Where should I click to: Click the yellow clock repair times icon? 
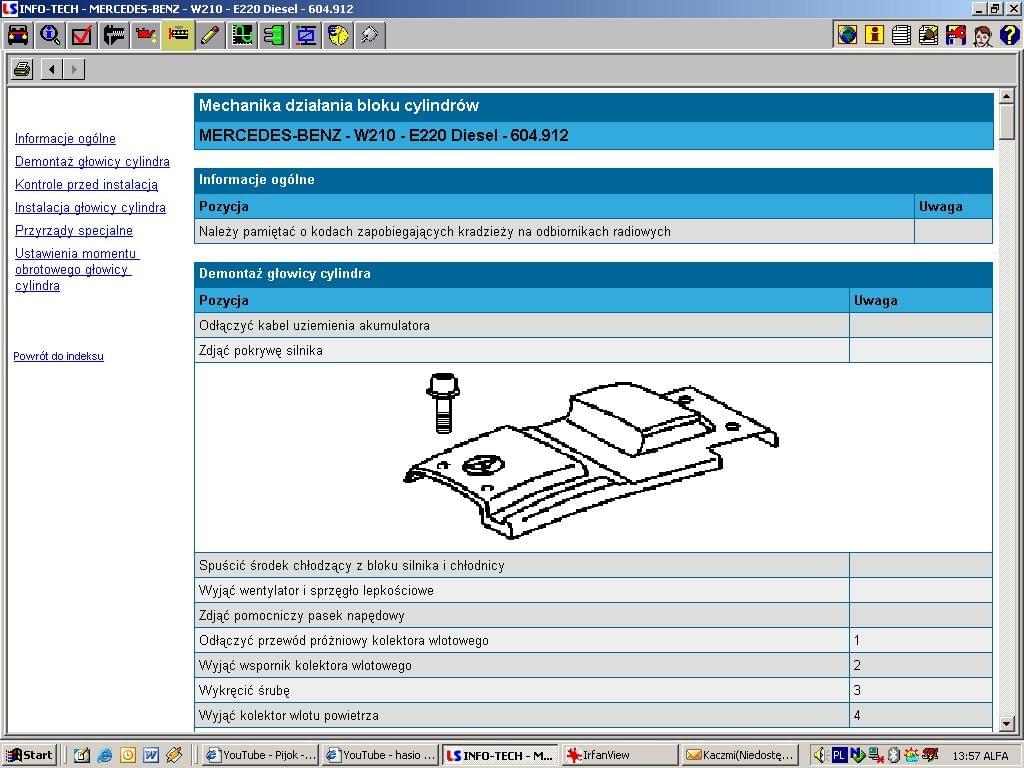tap(338, 35)
